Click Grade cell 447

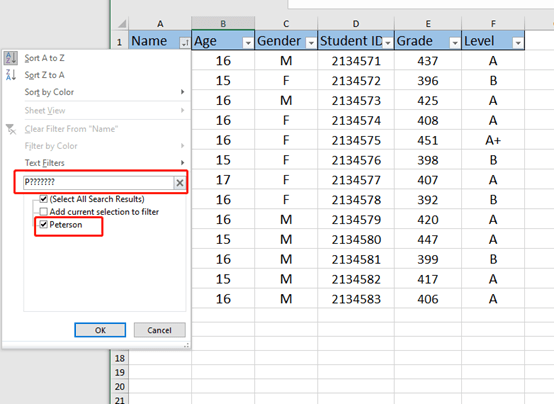(428, 240)
